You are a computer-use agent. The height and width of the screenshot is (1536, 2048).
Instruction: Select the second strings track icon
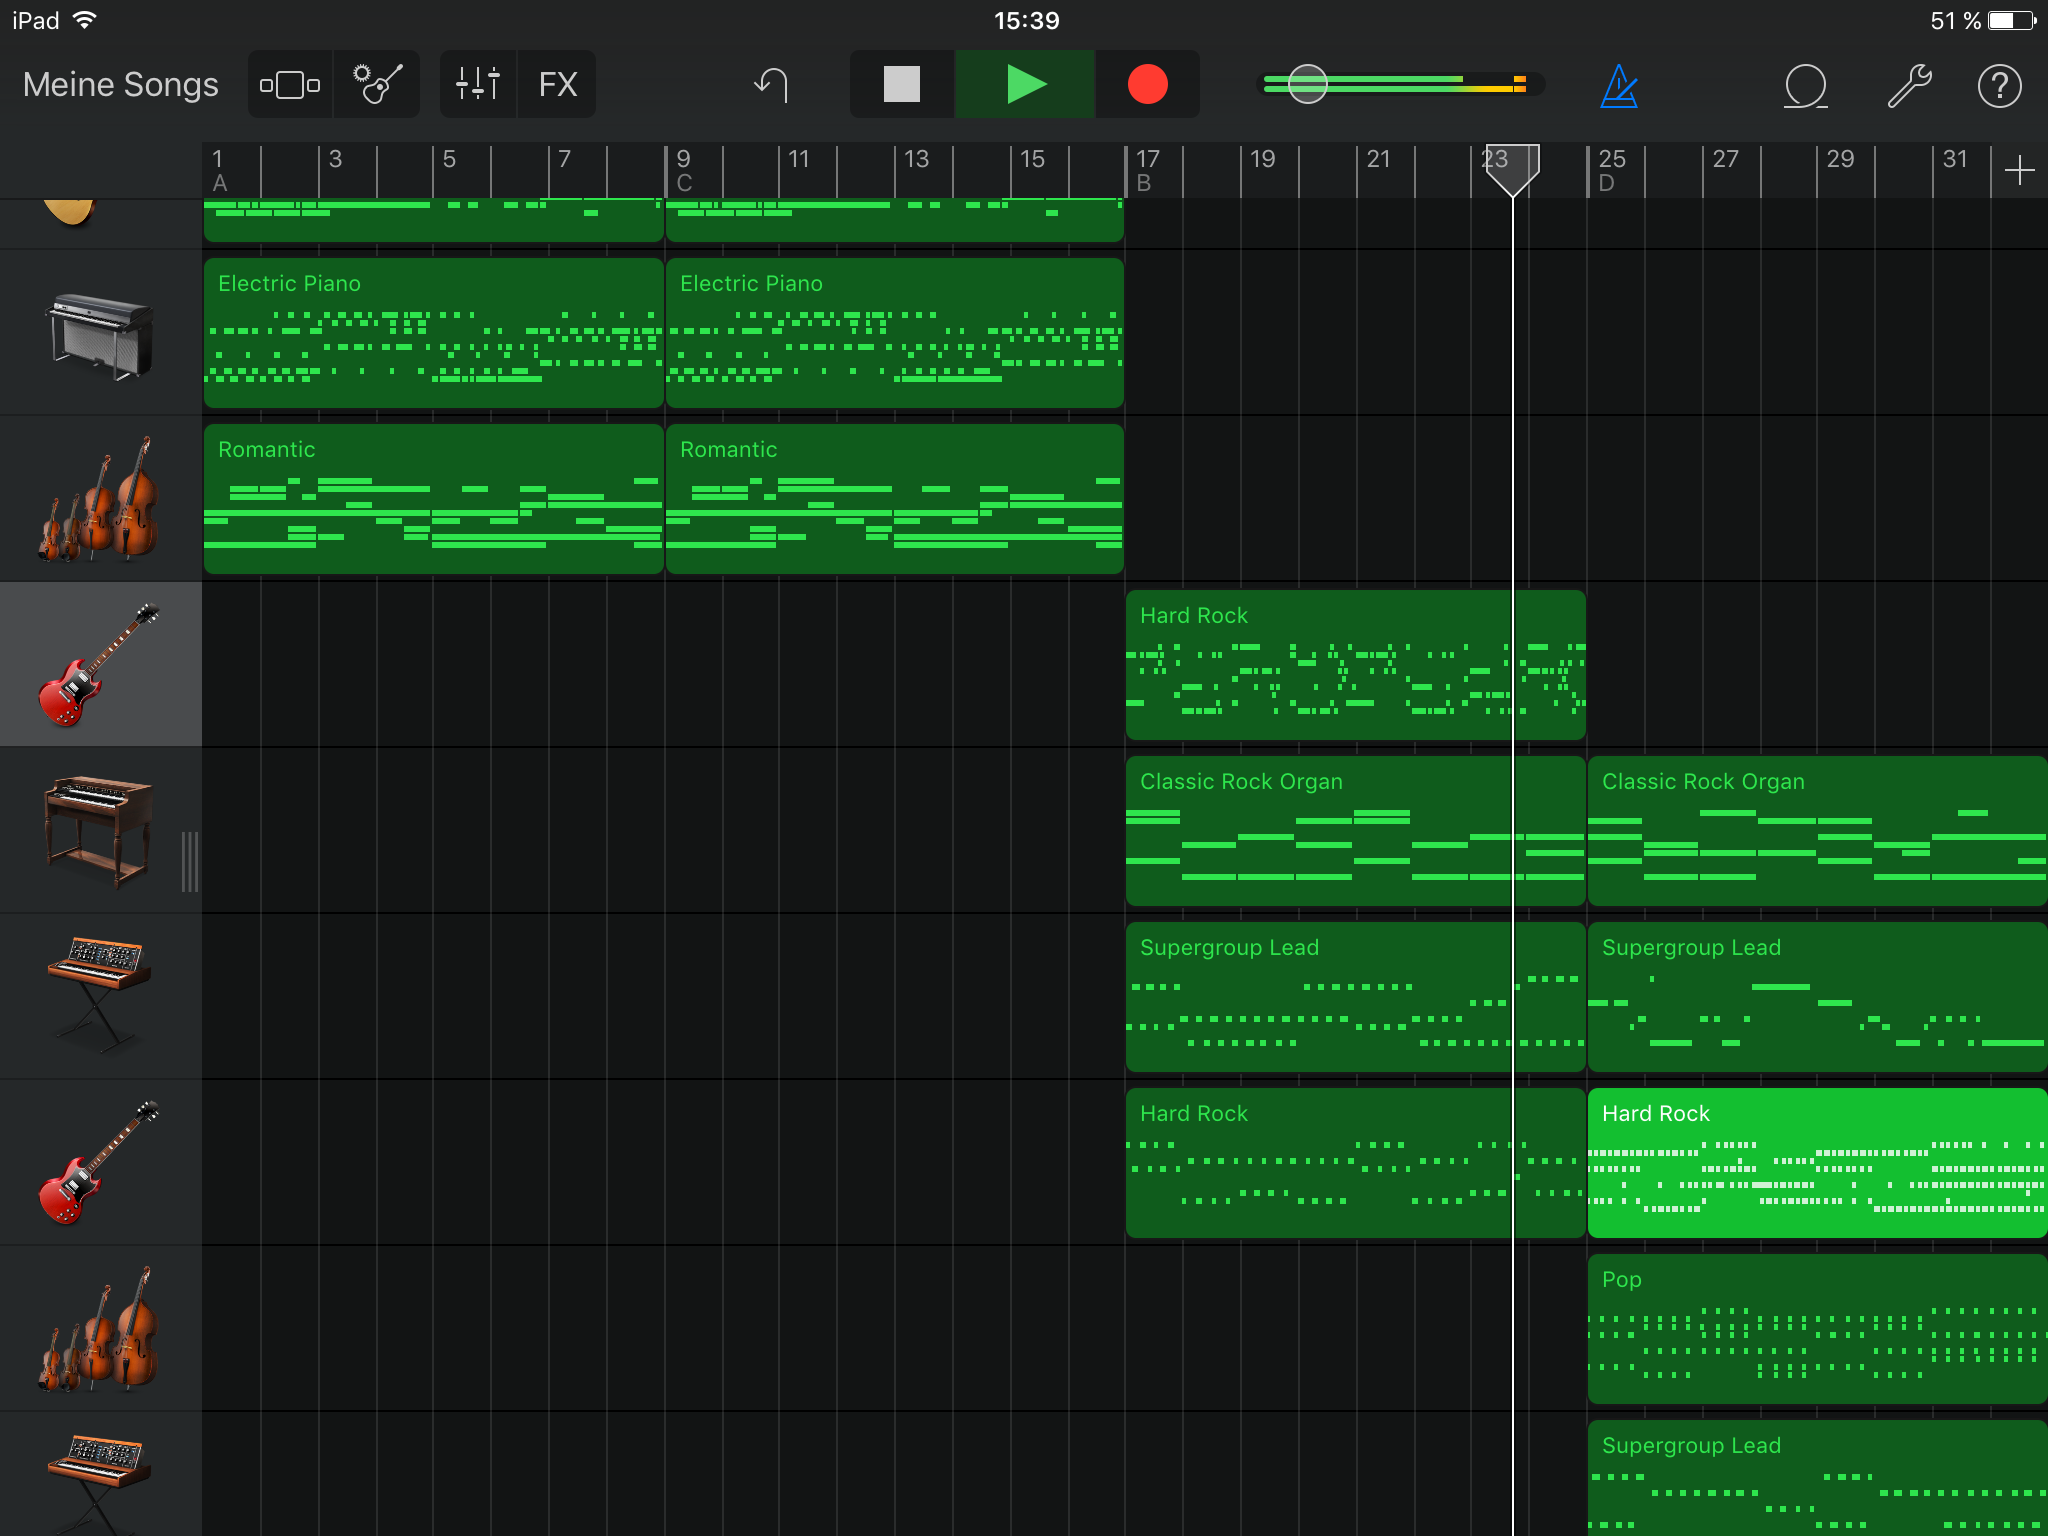coord(100,1329)
